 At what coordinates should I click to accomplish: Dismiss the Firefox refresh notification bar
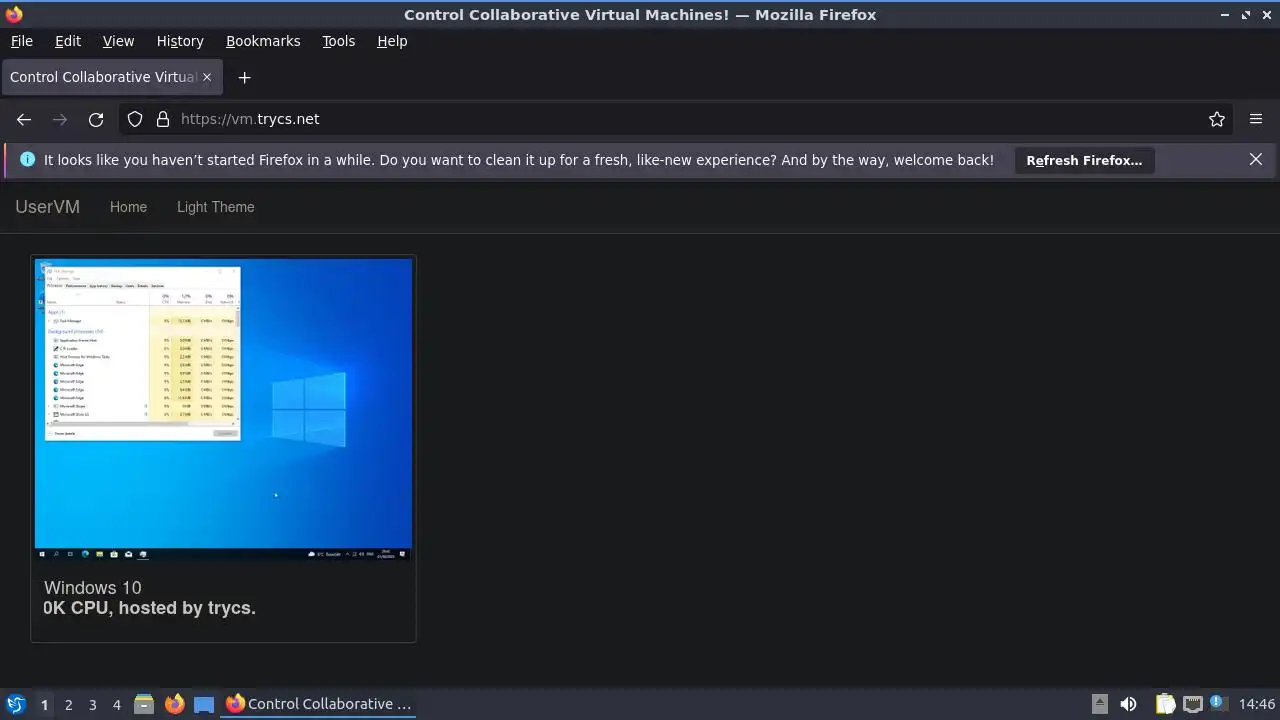click(1256, 159)
